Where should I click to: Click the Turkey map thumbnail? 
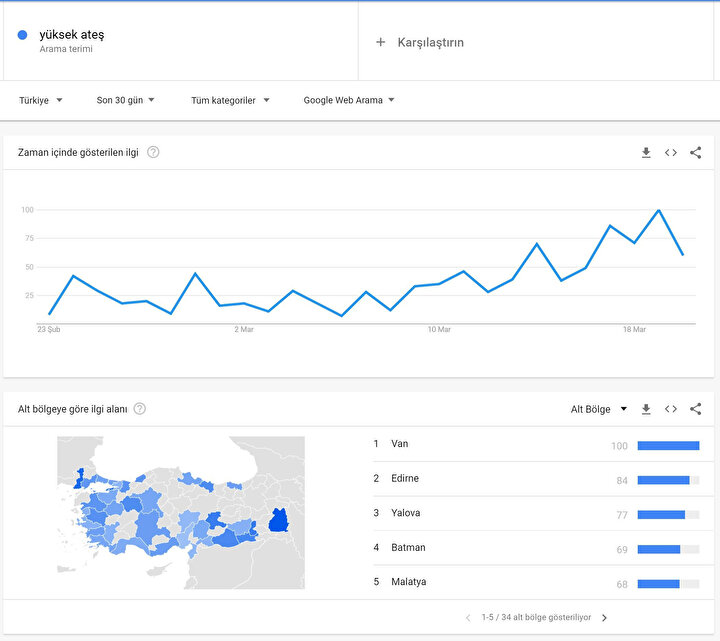[x=181, y=512]
